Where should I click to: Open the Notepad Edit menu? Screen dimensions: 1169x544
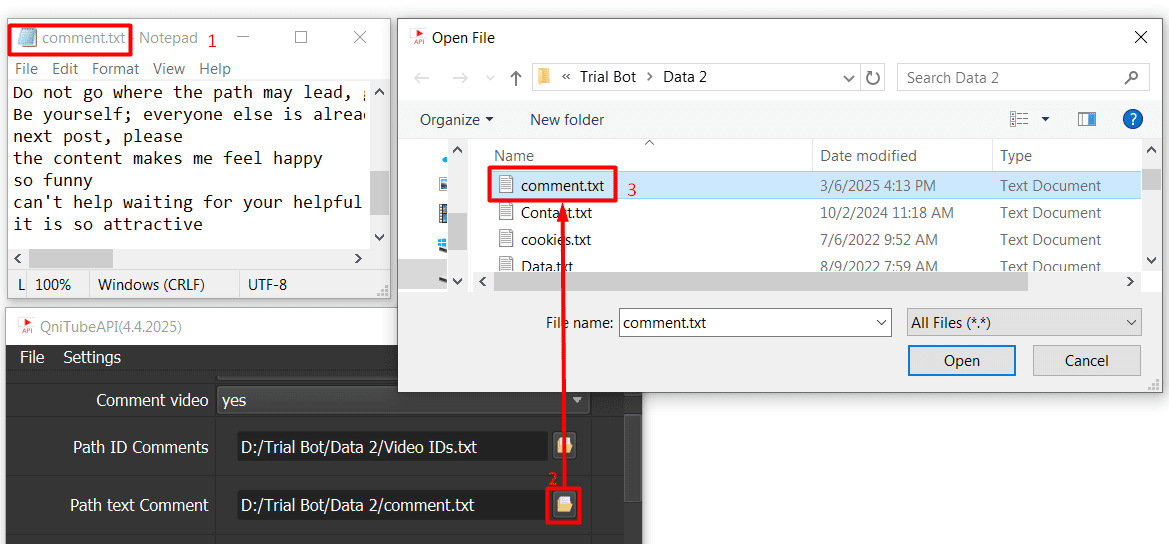pyautogui.click(x=65, y=69)
